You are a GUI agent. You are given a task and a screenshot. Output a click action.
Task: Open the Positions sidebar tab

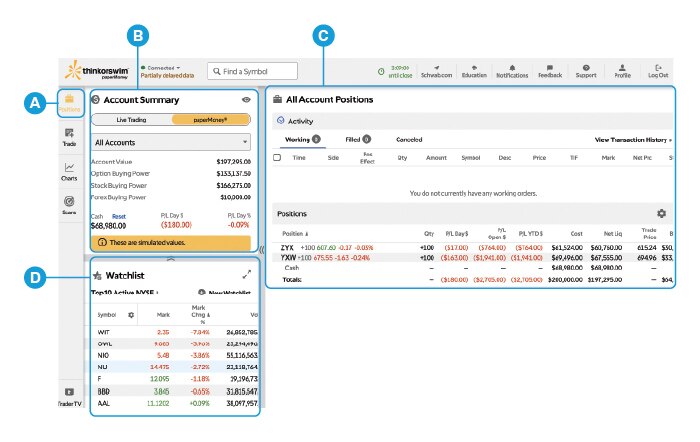[69, 103]
